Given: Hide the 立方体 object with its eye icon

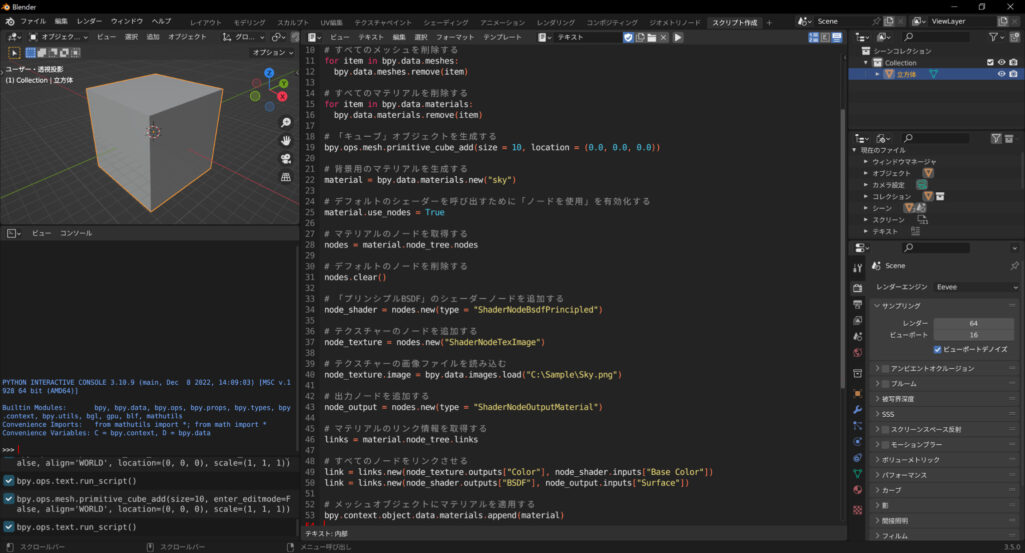Looking at the screenshot, I should [x=1001, y=75].
